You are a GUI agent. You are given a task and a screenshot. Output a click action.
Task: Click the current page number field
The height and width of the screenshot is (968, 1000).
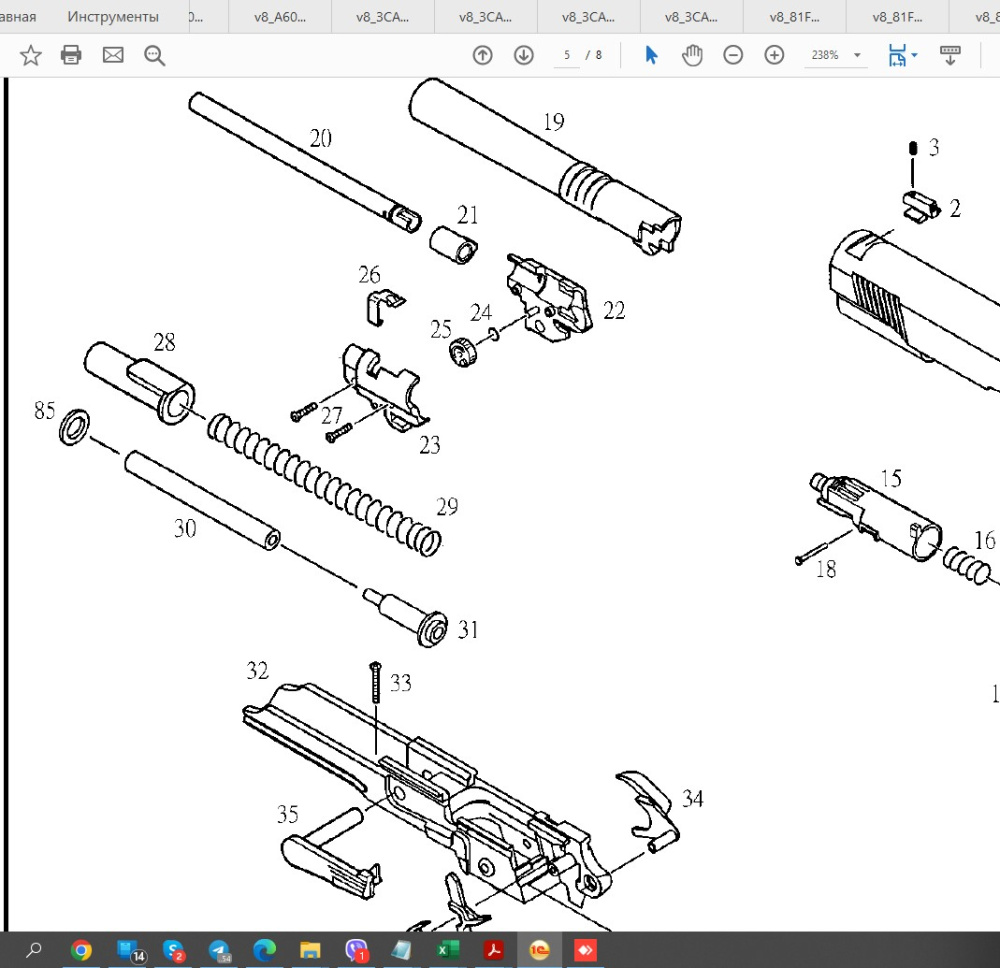[x=566, y=55]
